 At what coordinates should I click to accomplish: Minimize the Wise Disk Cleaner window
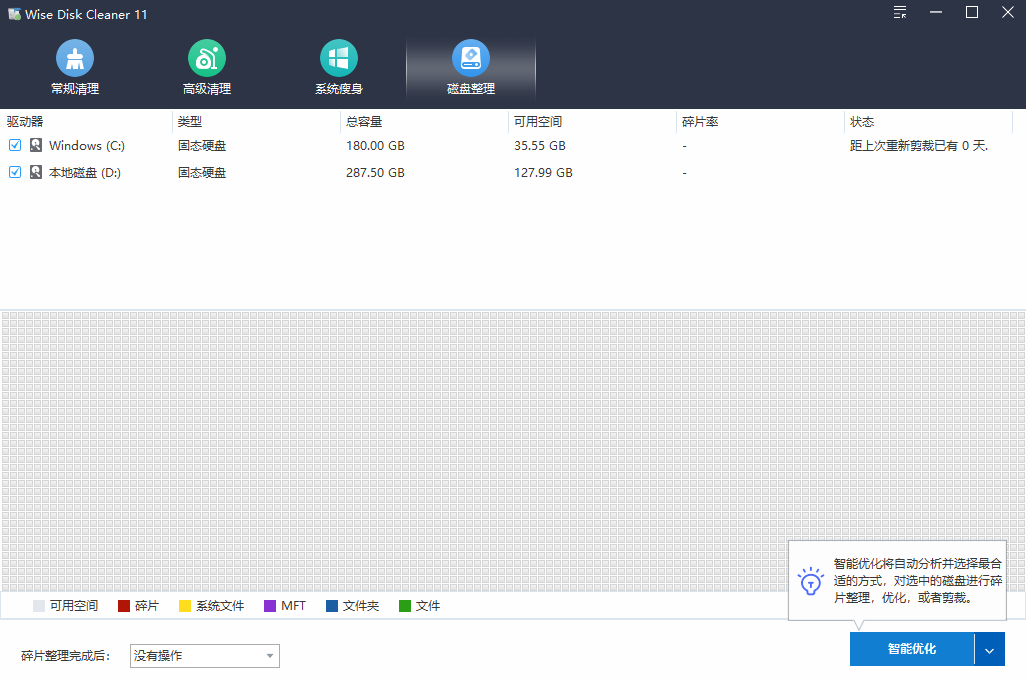coord(936,12)
